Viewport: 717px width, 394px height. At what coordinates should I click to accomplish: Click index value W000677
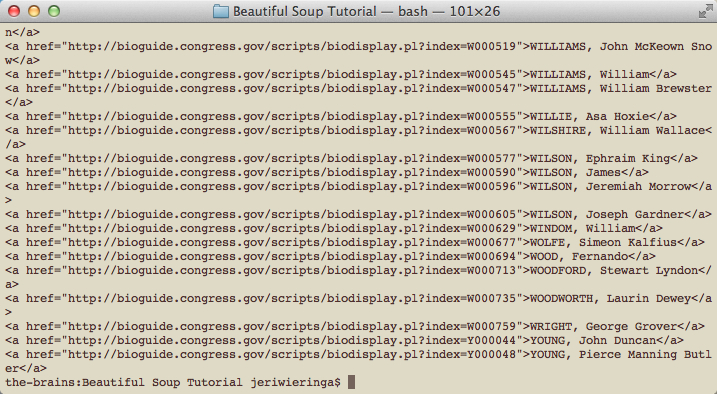491,242
